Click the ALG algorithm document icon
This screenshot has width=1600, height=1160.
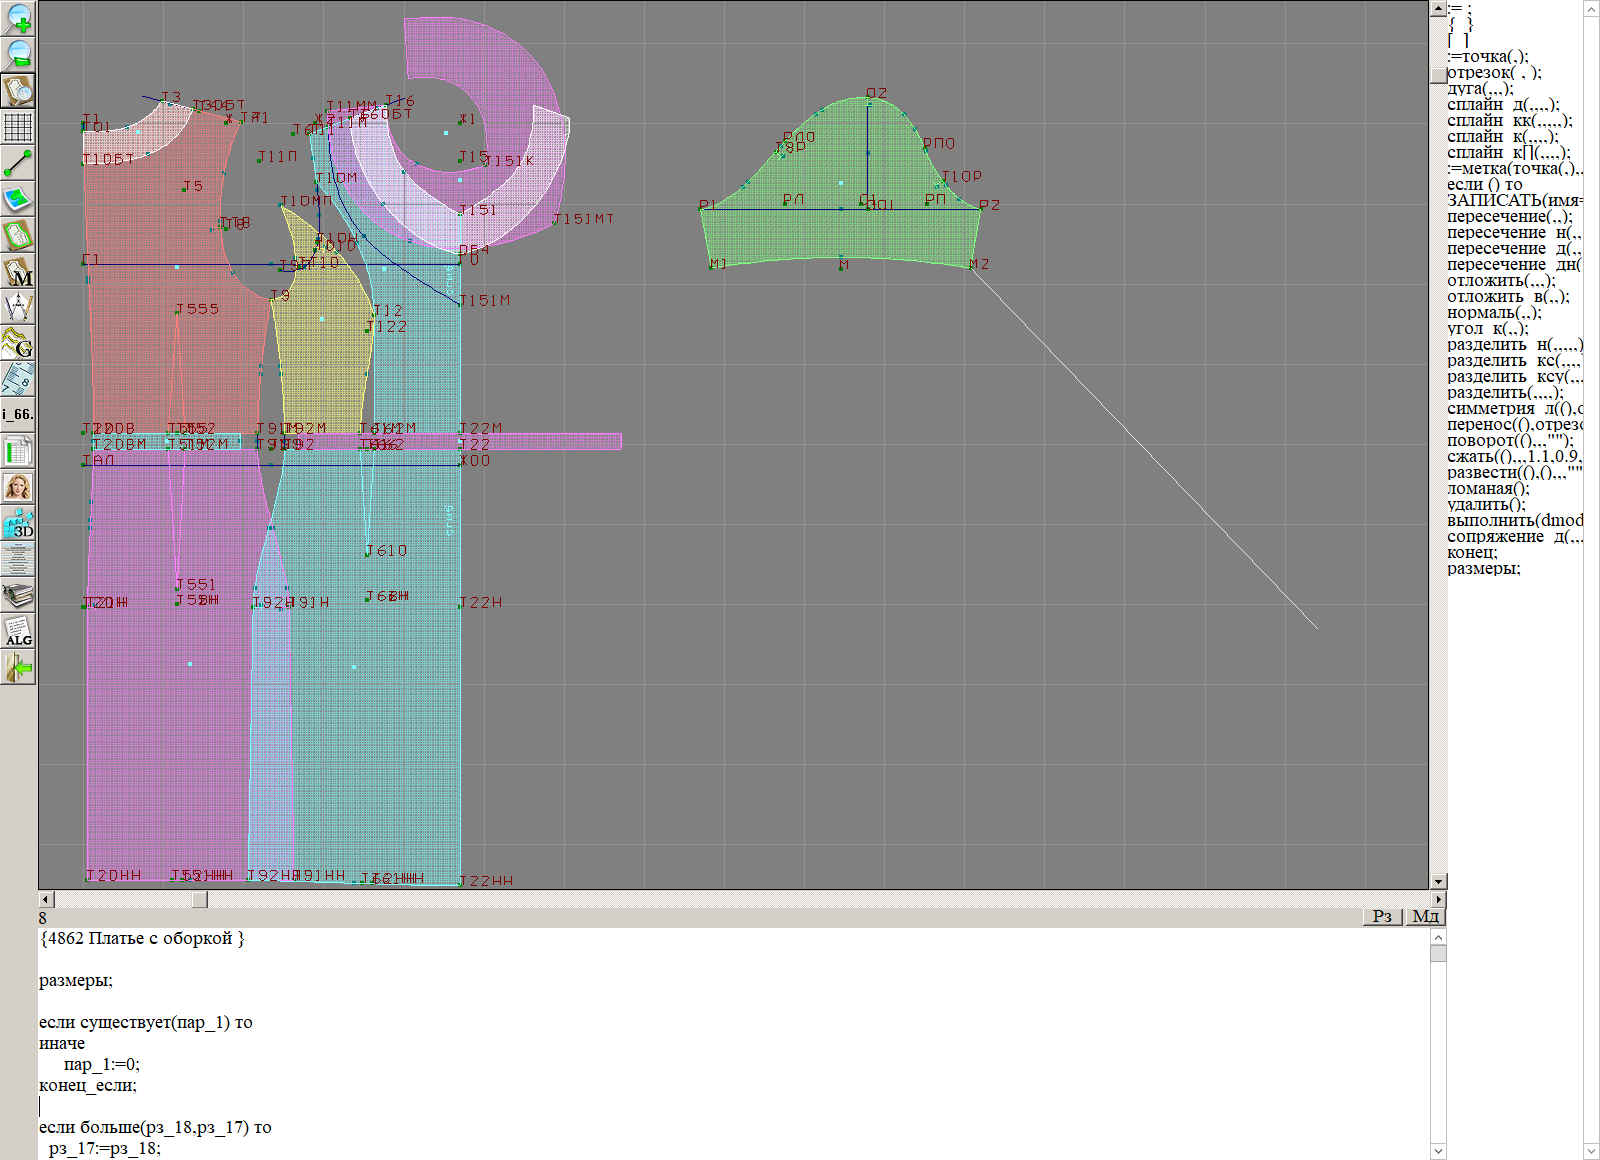coord(18,631)
